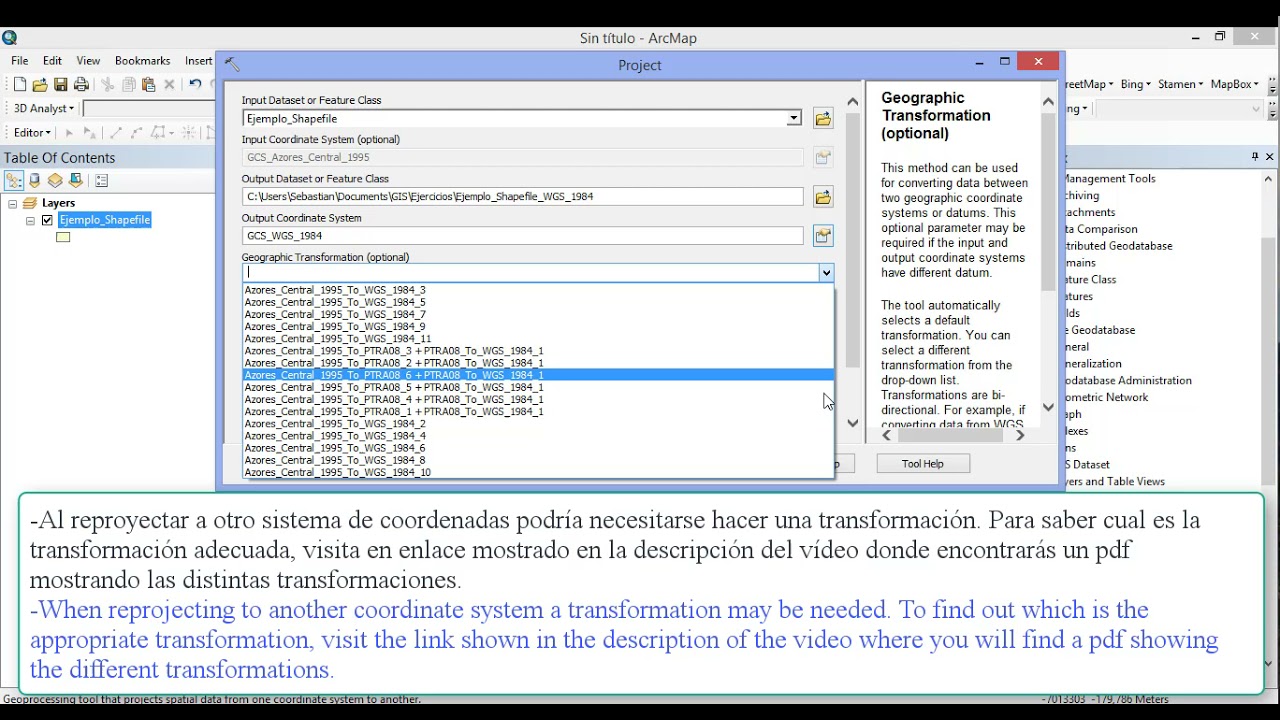Click help pane scroll down arrow

point(1048,407)
